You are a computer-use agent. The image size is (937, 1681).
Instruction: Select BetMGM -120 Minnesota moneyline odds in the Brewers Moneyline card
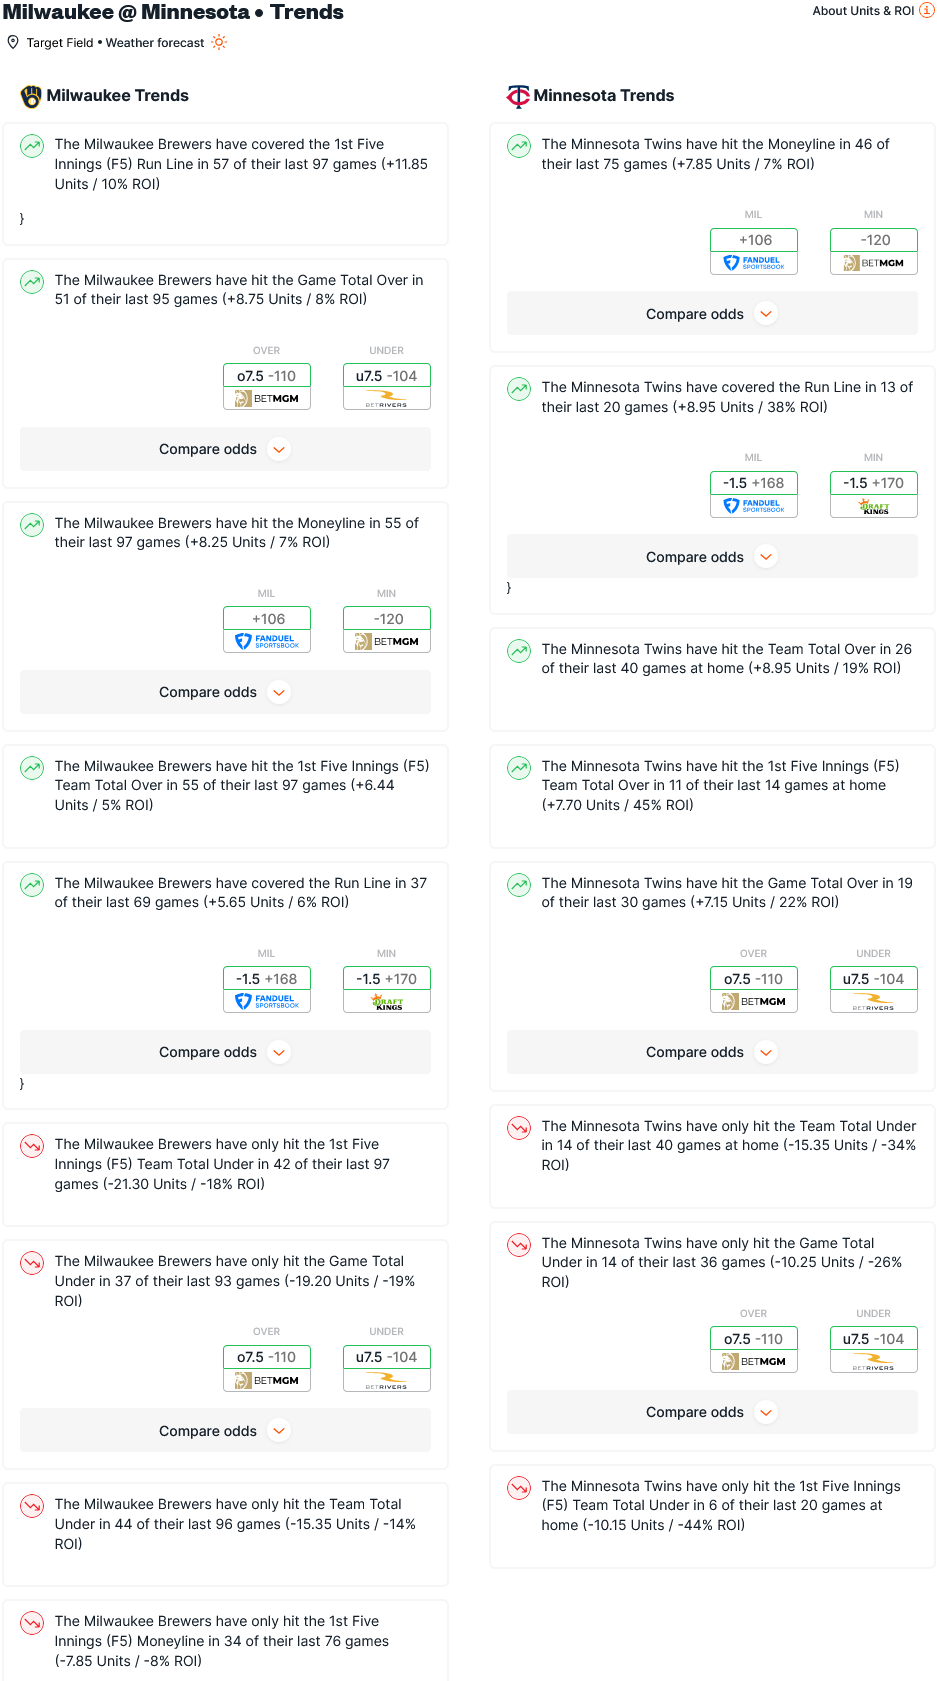tap(387, 630)
